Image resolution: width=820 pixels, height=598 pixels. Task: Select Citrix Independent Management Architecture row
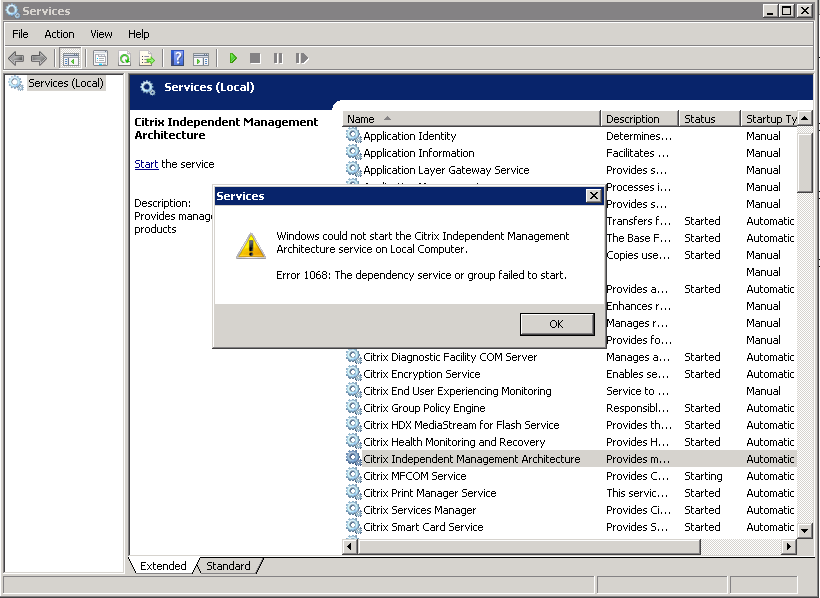(x=570, y=459)
